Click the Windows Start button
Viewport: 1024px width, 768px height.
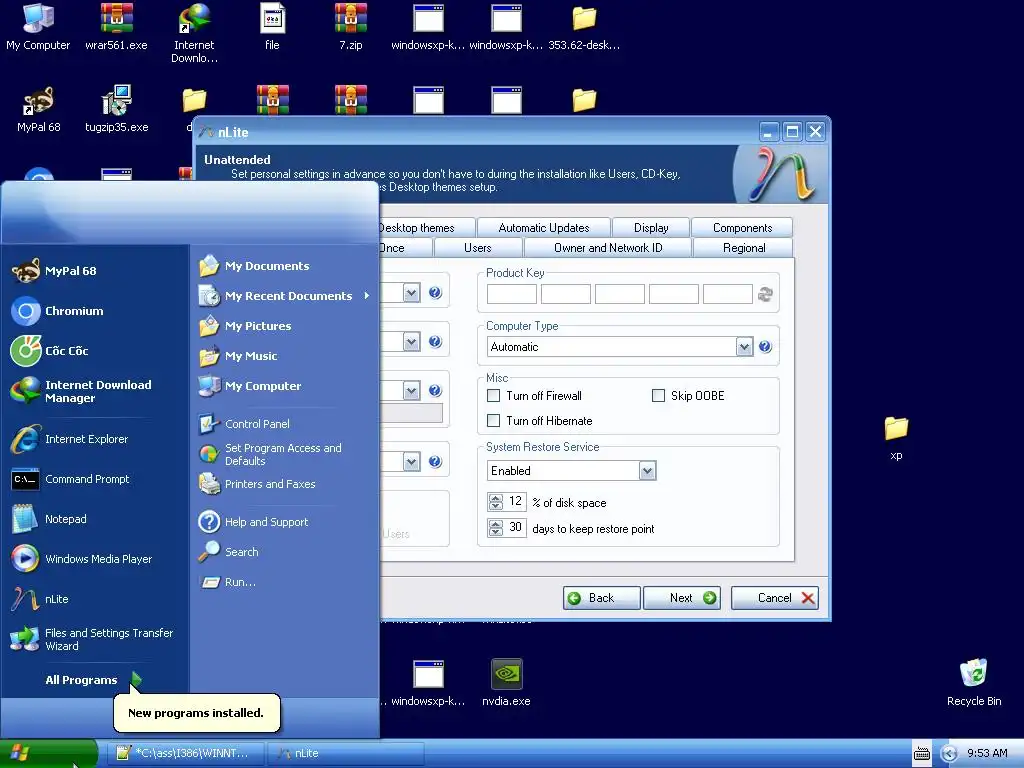tap(48, 754)
